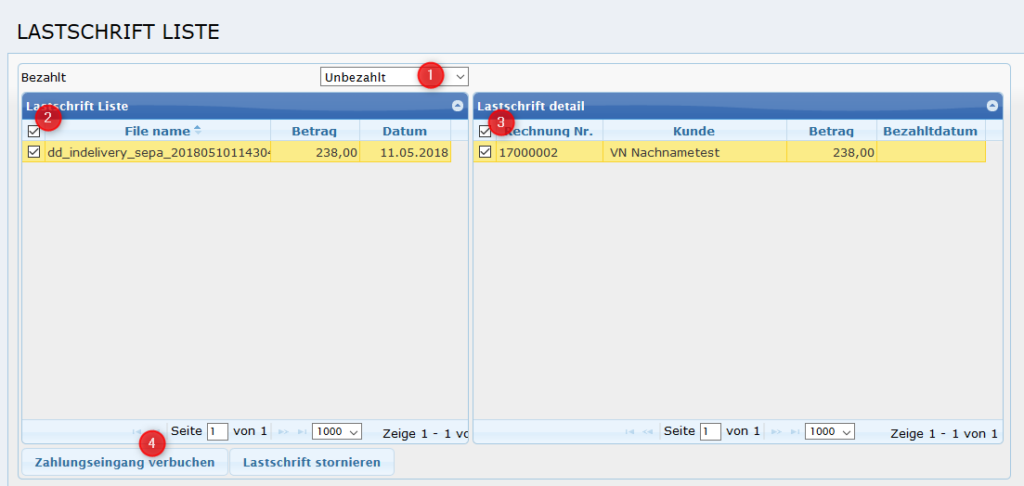Collapse the left Lastschrift Liste panel
This screenshot has width=1024, height=486.
tap(457, 105)
